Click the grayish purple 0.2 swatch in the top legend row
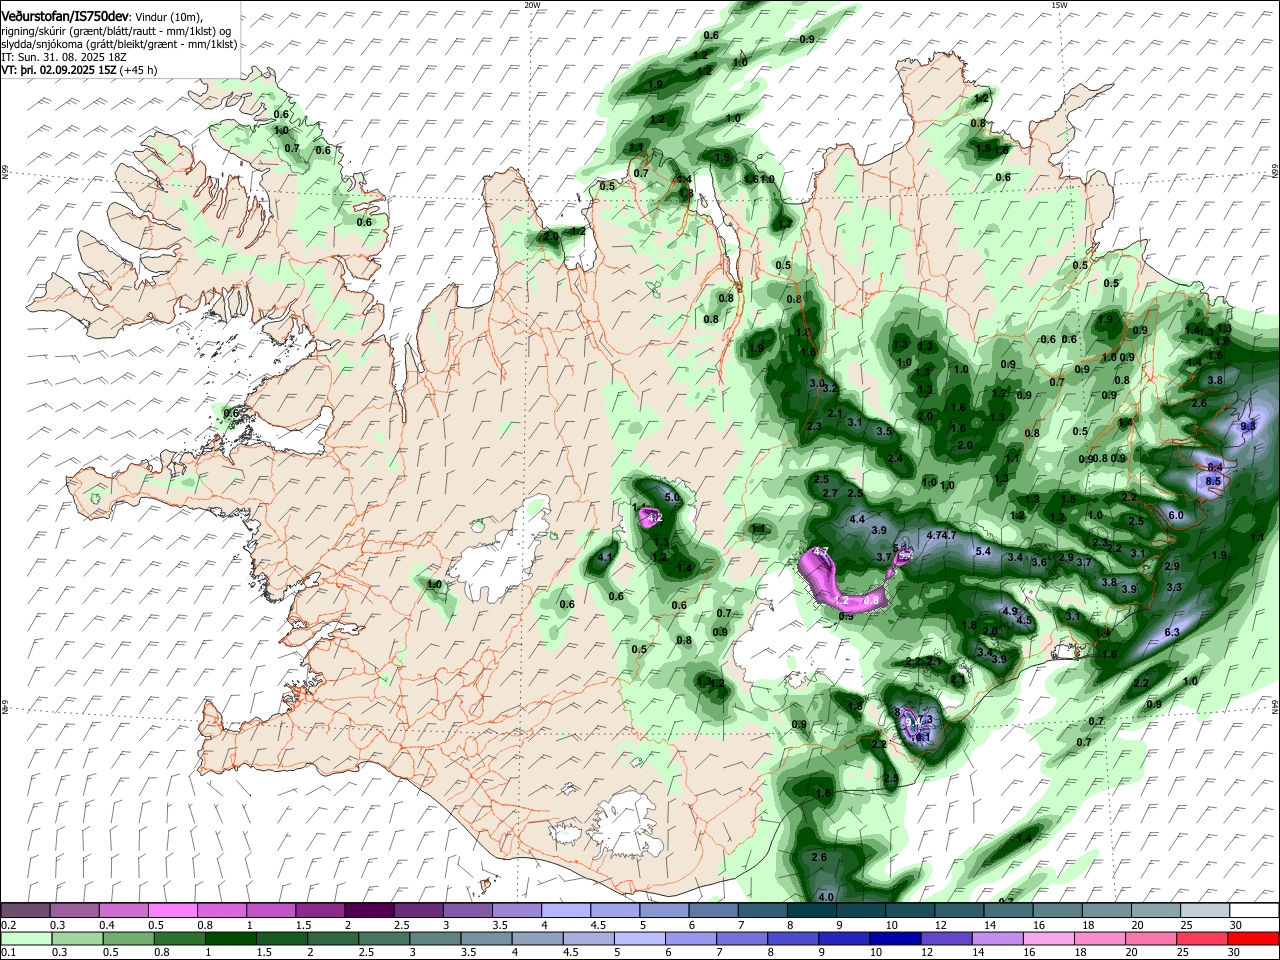 [25, 910]
